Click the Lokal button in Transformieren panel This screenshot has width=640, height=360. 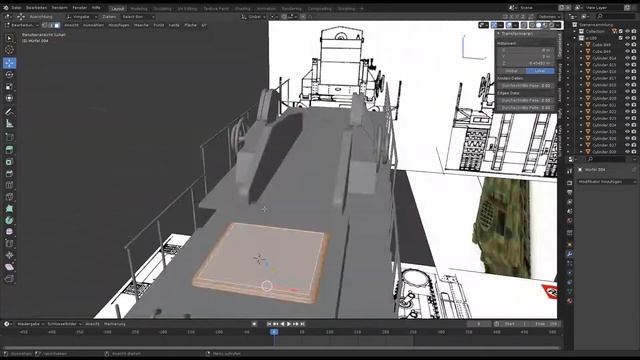[x=540, y=71]
